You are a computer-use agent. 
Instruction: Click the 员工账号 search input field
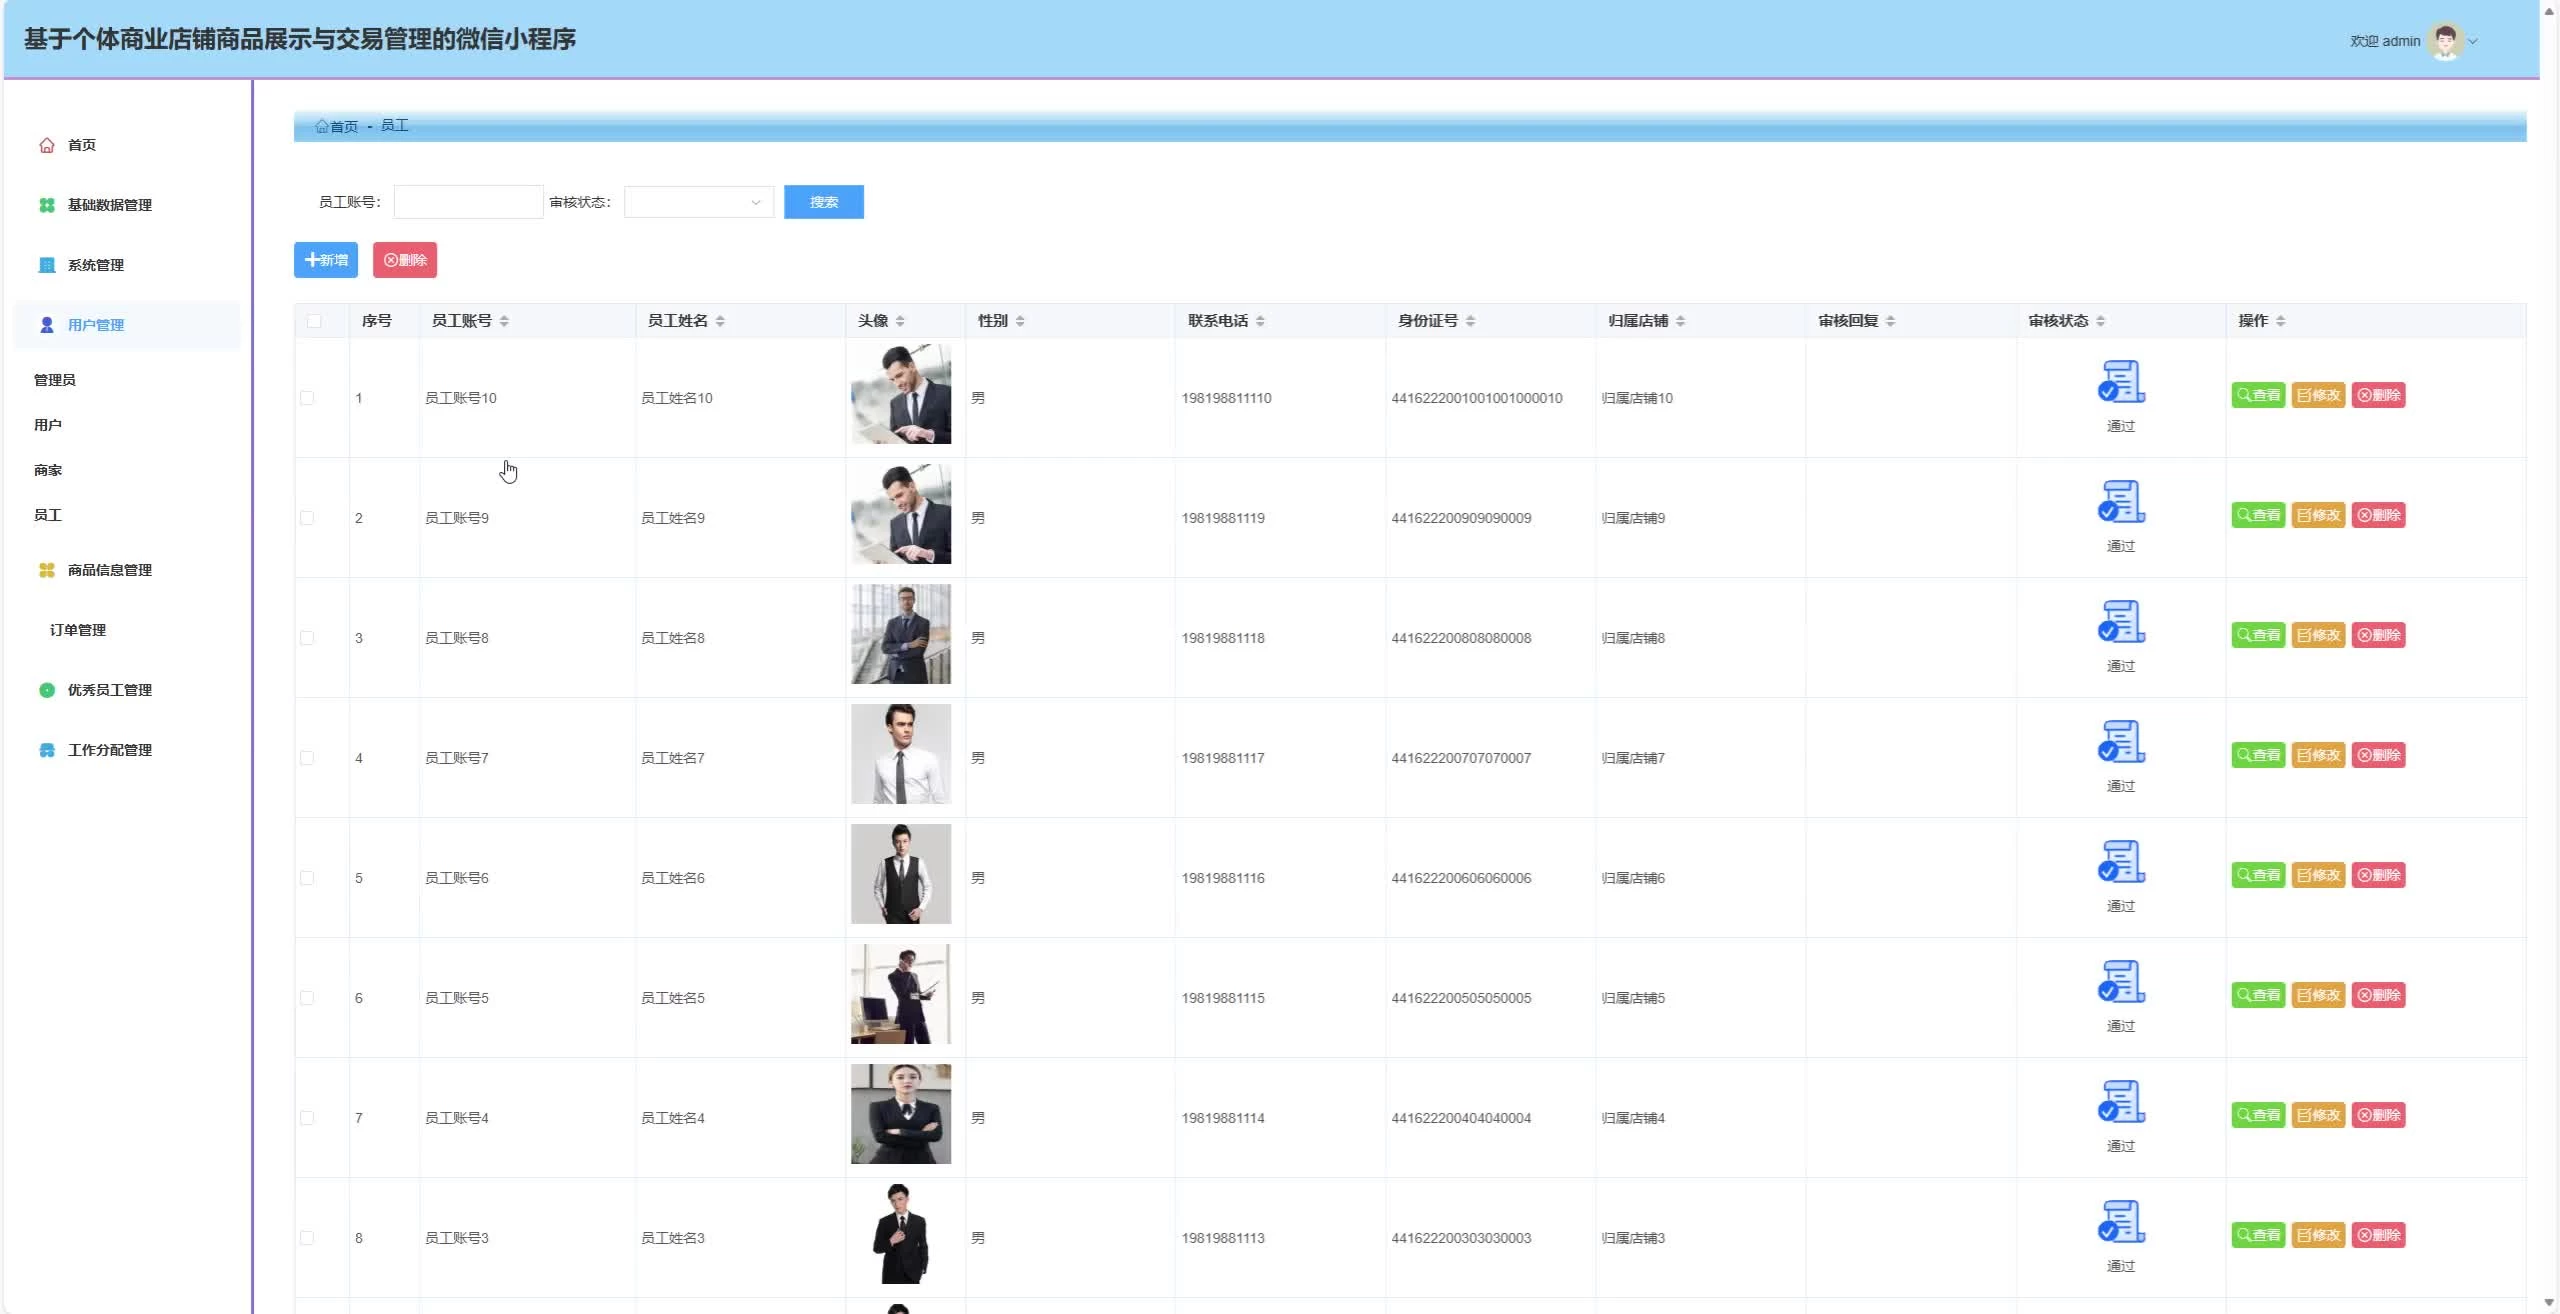[x=468, y=202]
